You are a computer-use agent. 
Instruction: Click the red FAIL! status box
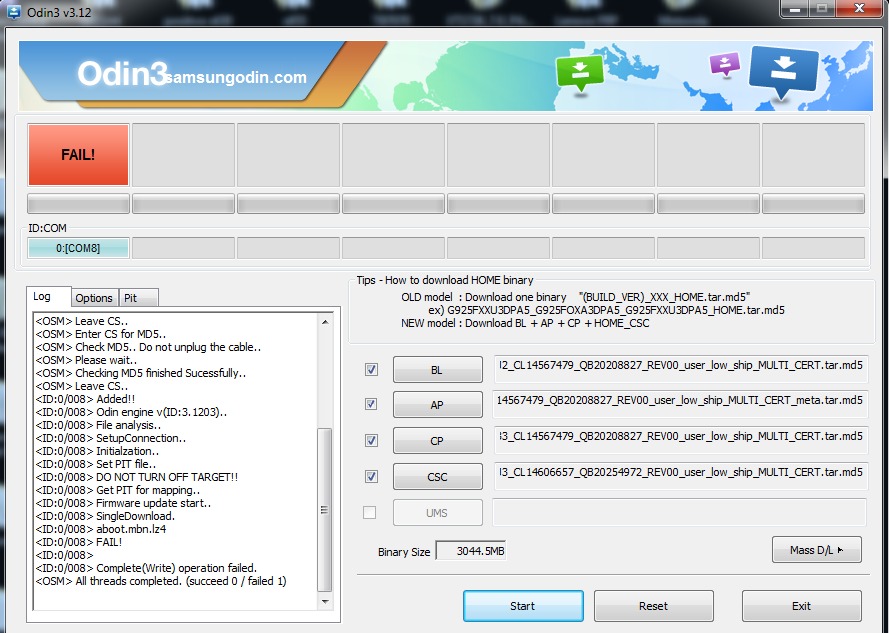[78, 155]
